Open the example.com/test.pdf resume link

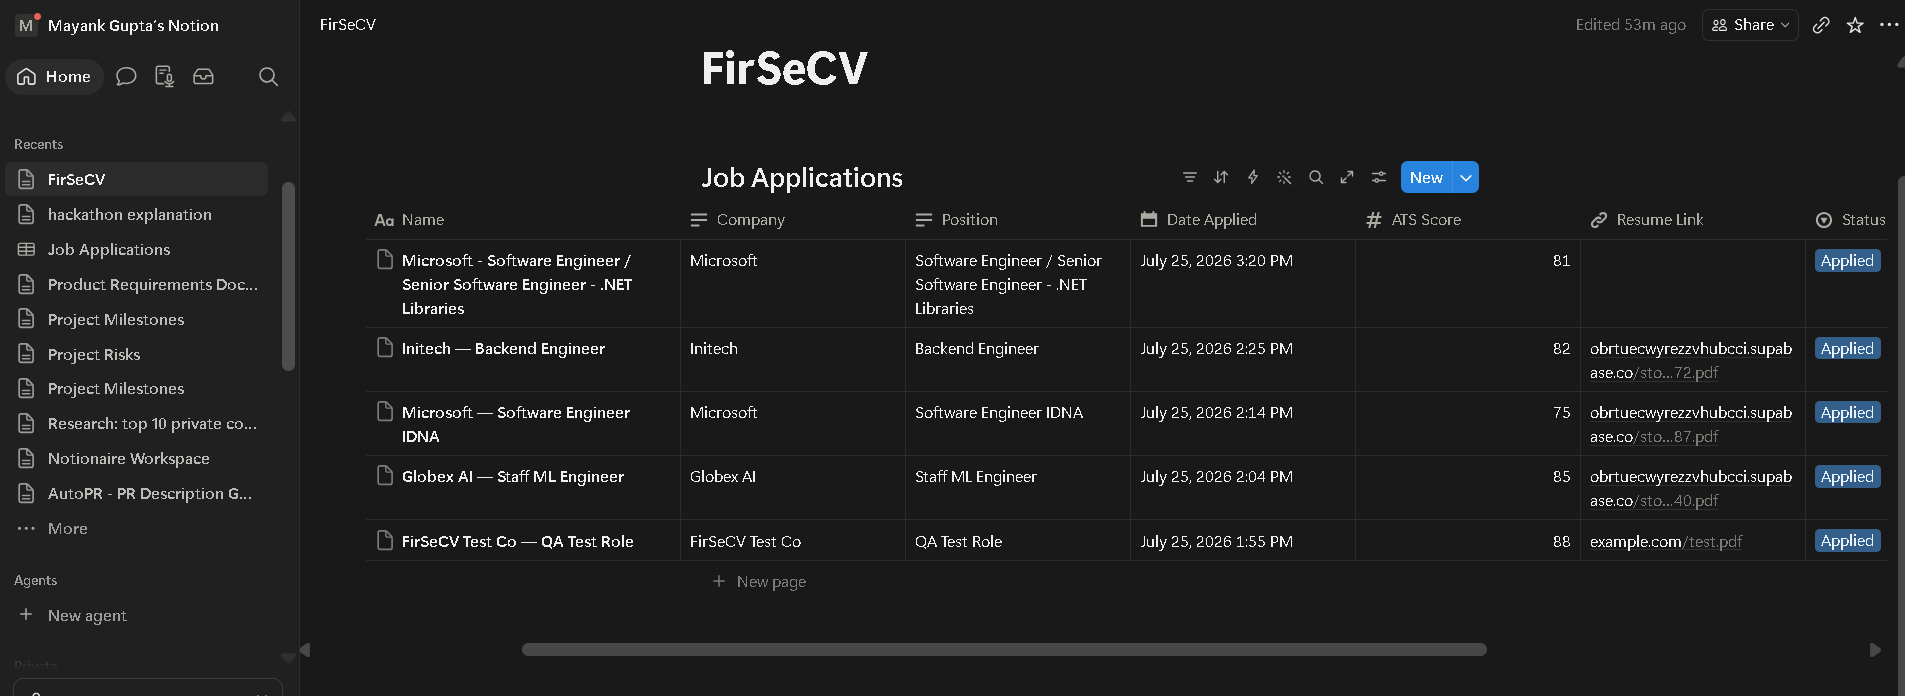(1666, 541)
